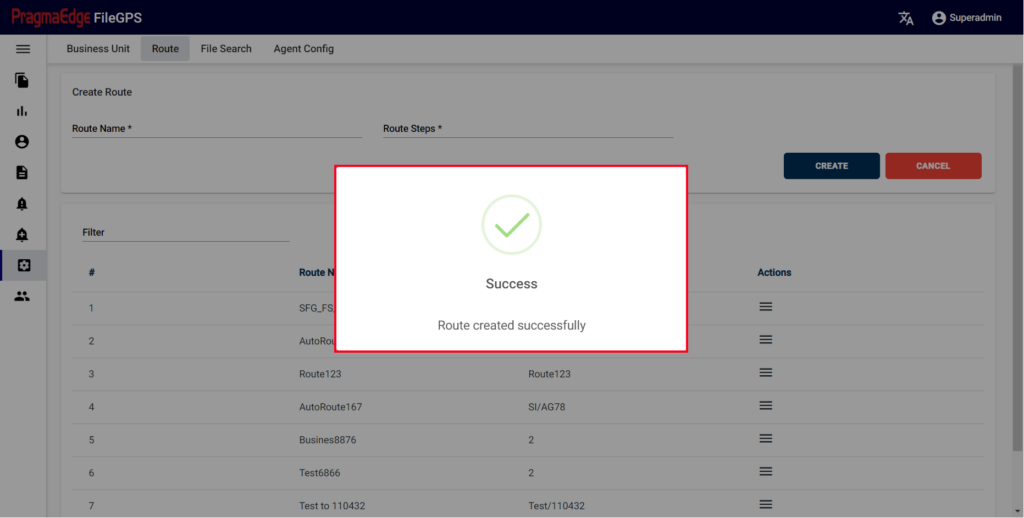Image resolution: width=1024 pixels, height=518 pixels.
Task: Focus the Route Name input field
Action: click(x=217, y=129)
